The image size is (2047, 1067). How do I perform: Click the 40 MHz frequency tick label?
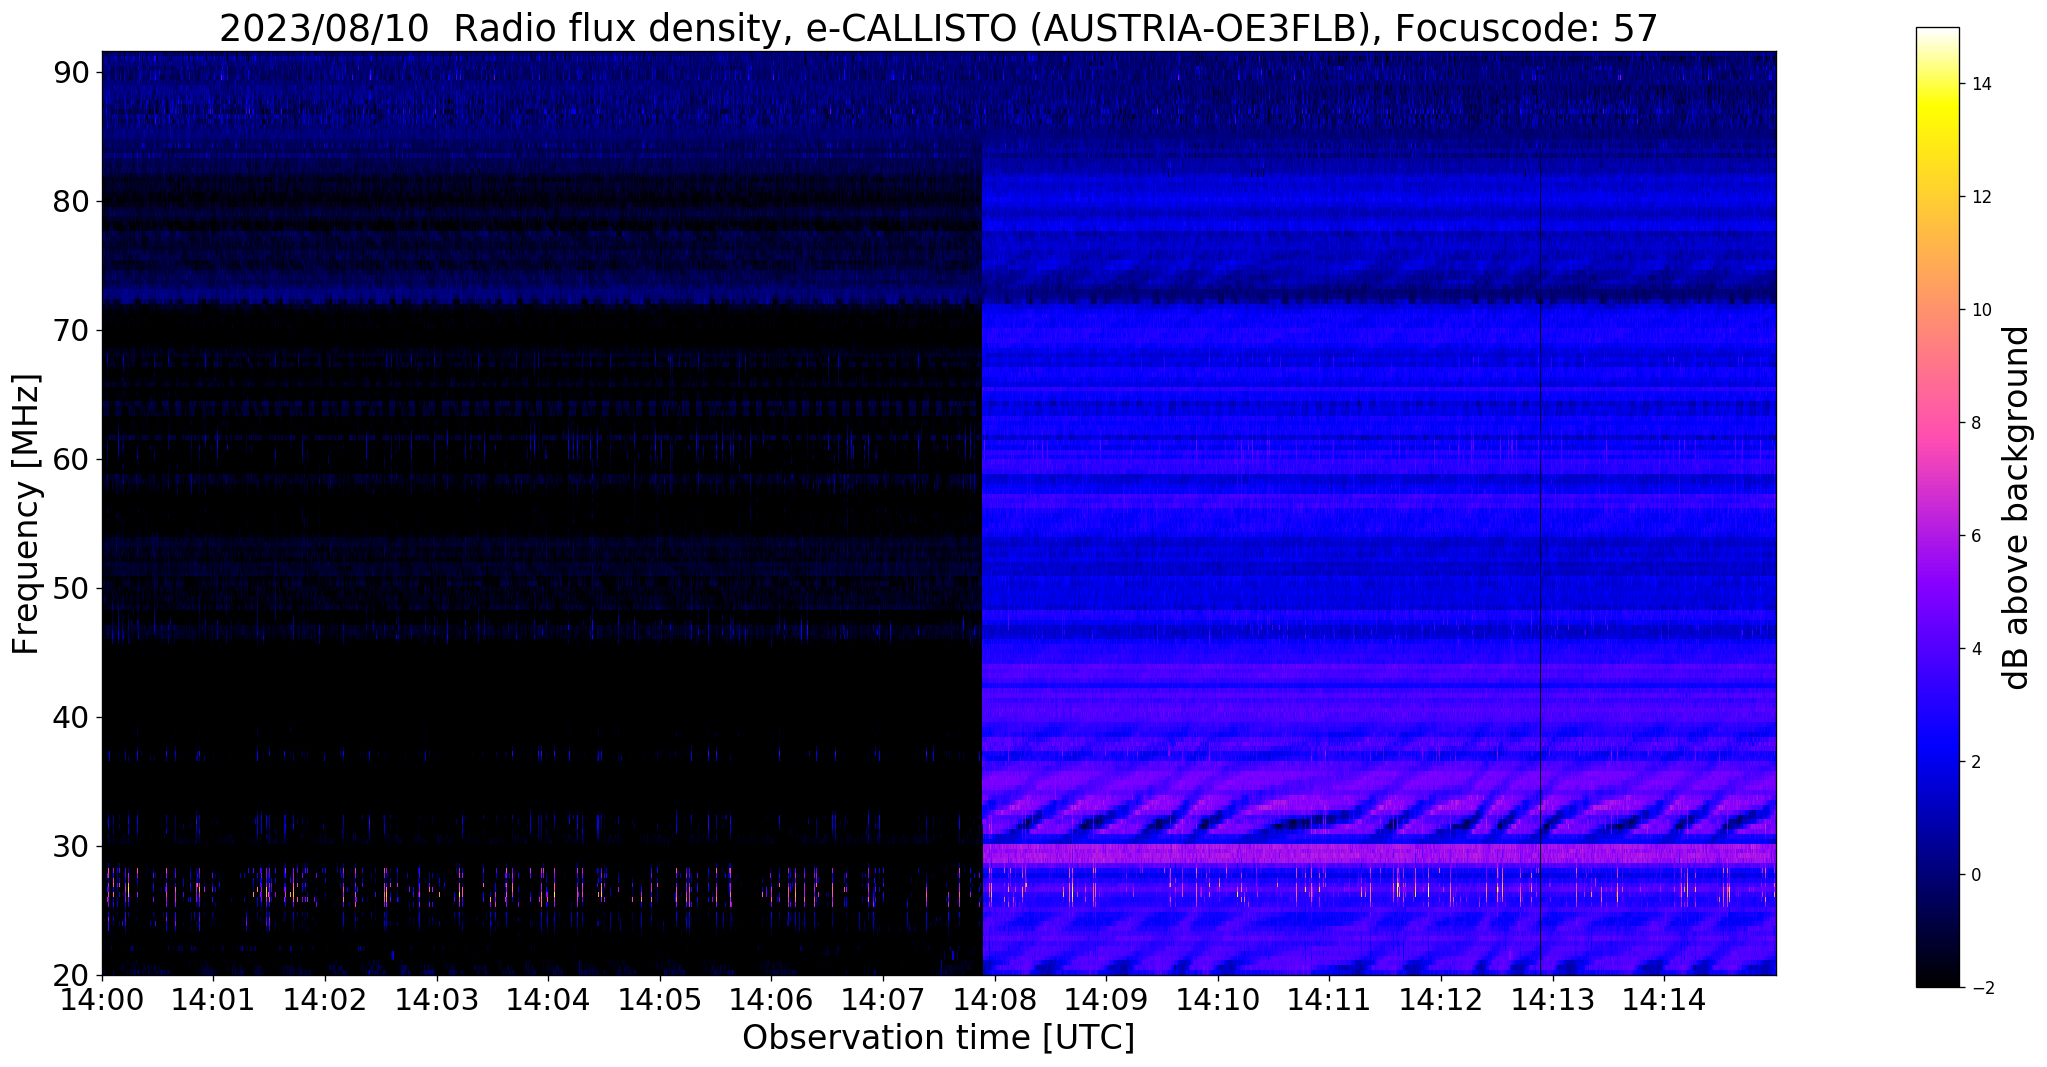[x=71, y=717]
